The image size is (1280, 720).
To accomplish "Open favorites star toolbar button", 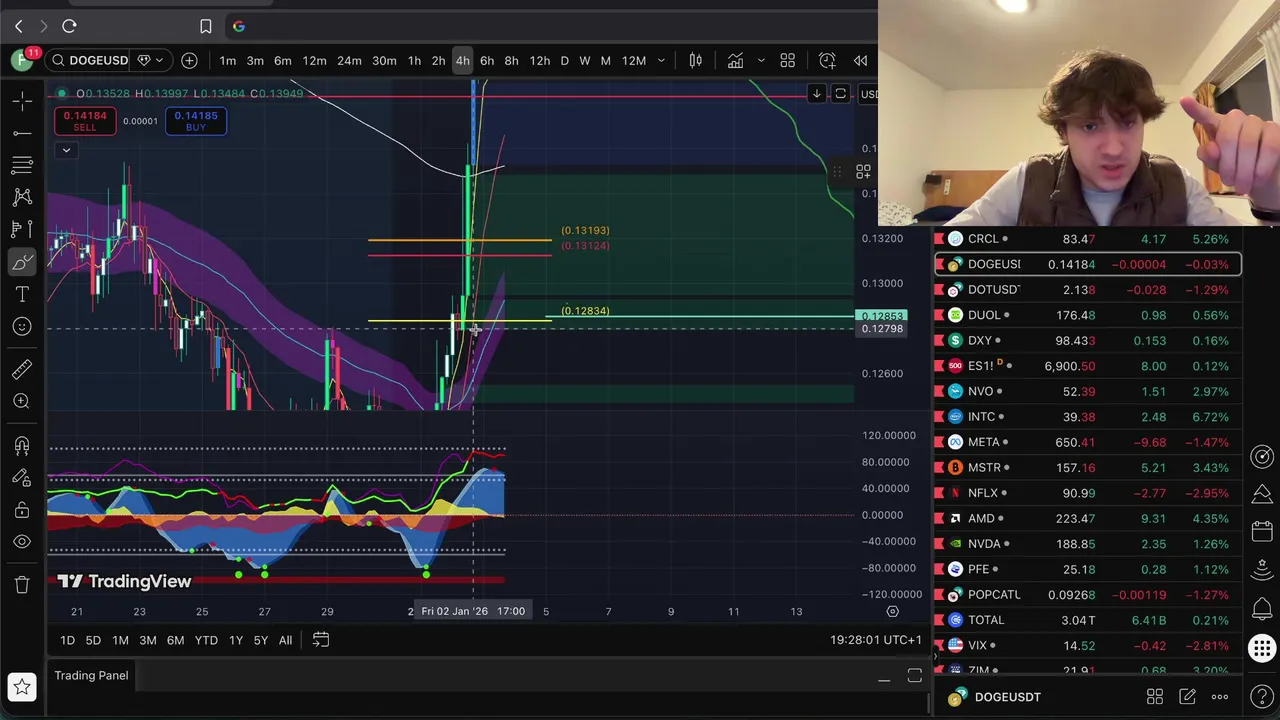I will coord(22,687).
